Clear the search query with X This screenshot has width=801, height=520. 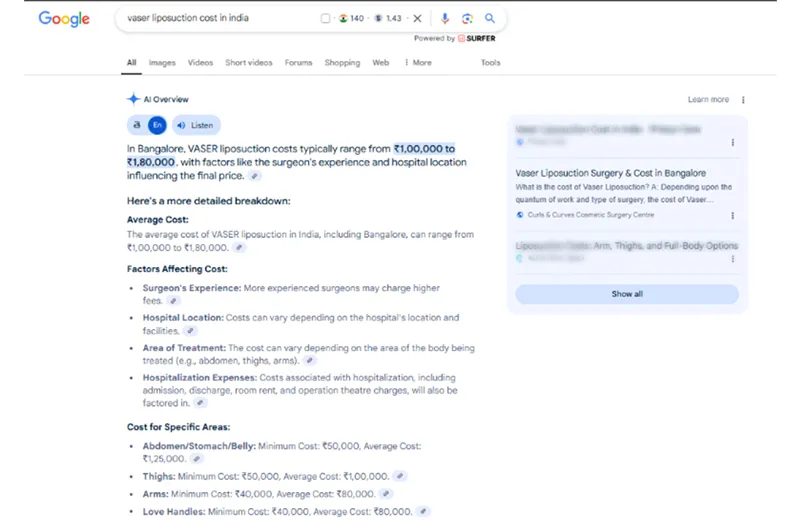[x=417, y=18]
